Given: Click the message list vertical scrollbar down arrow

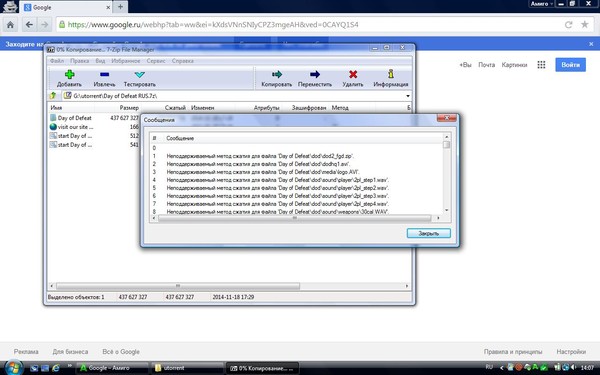Looking at the screenshot, I should pos(446,210).
